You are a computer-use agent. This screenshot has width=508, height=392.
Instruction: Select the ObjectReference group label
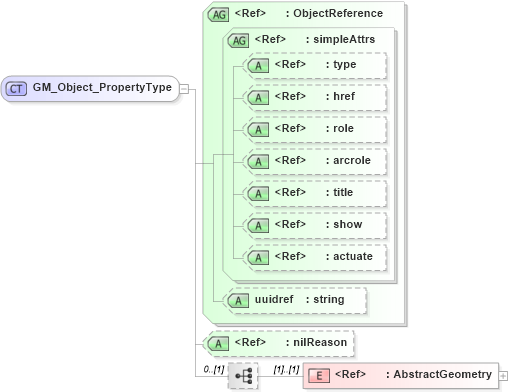pyautogui.click(x=338, y=13)
